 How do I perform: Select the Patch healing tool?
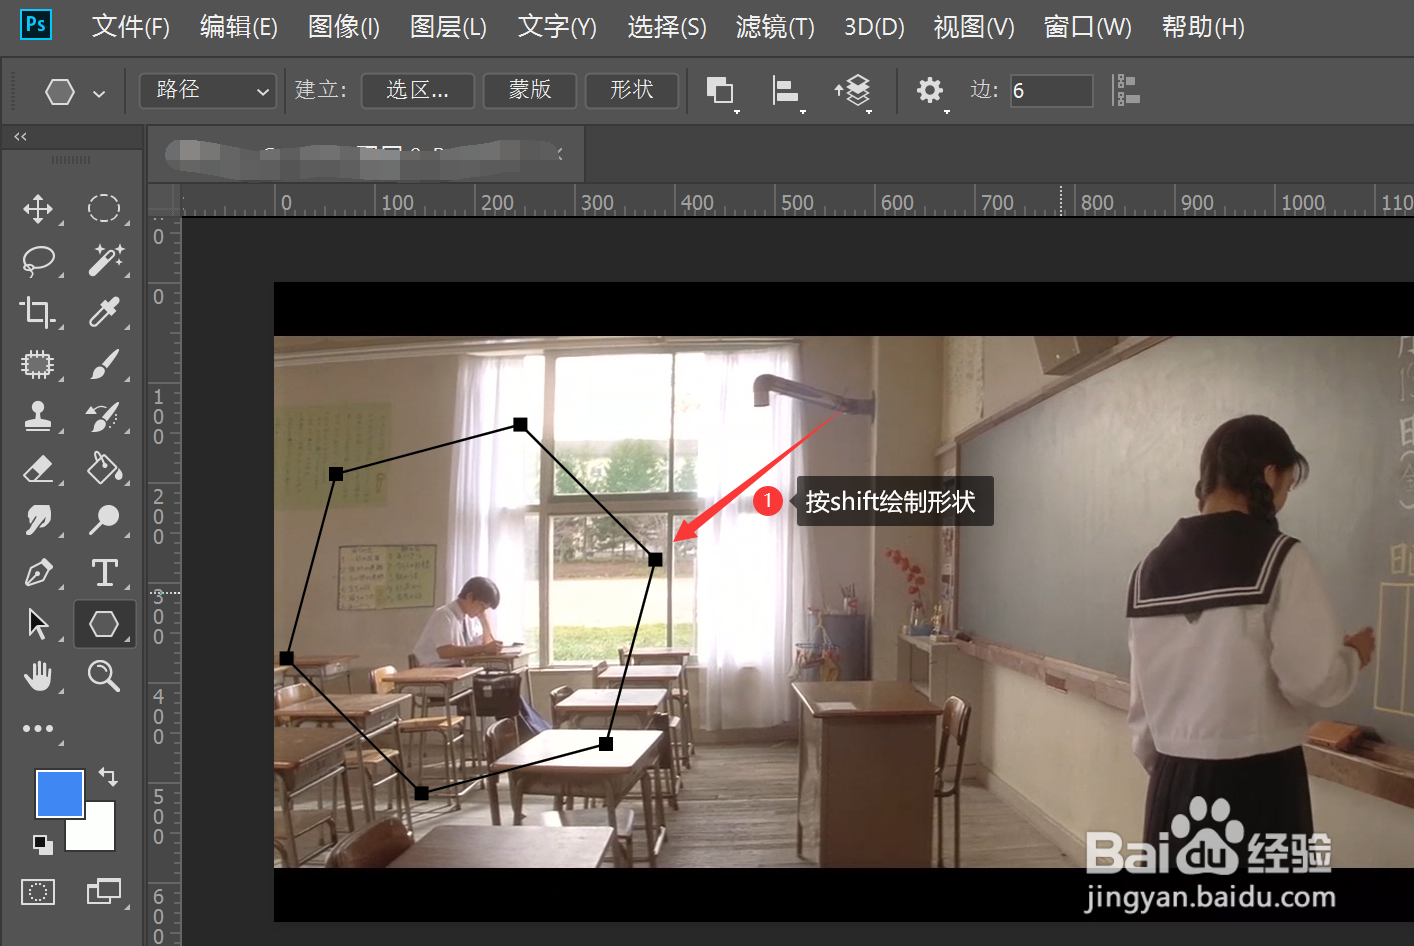38,364
